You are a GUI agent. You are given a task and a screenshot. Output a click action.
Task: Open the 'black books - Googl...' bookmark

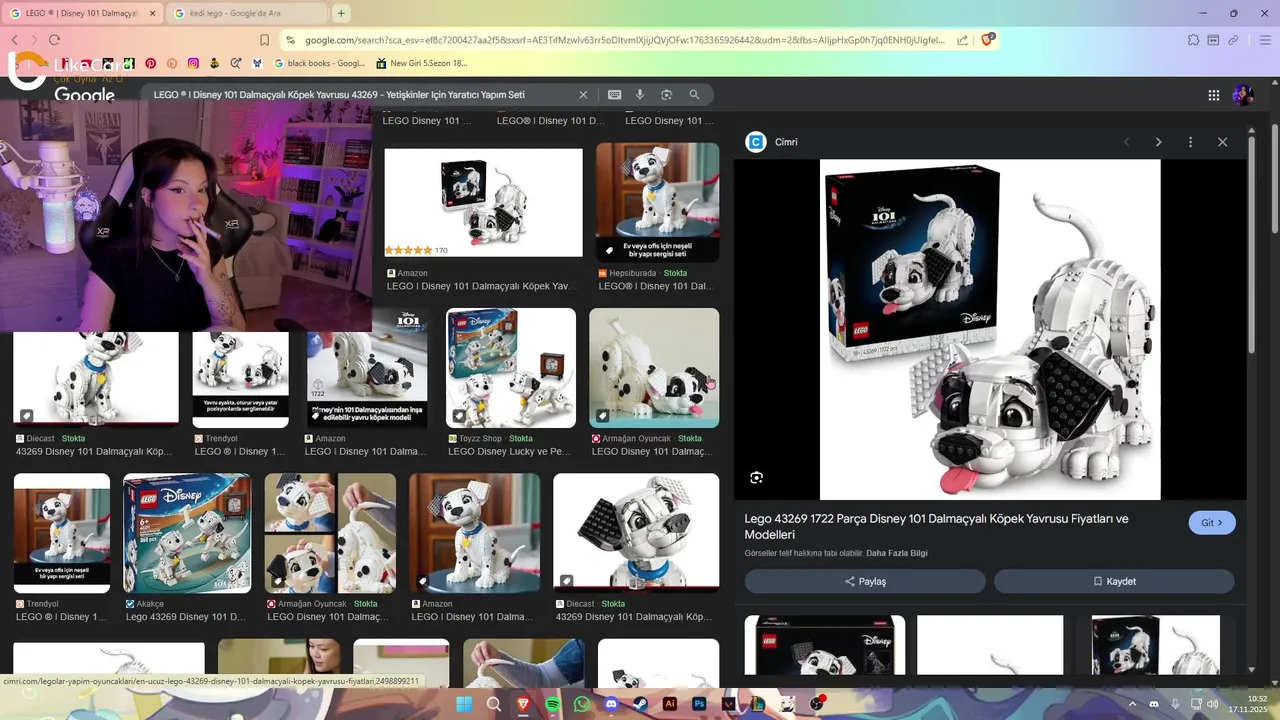(x=320, y=63)
